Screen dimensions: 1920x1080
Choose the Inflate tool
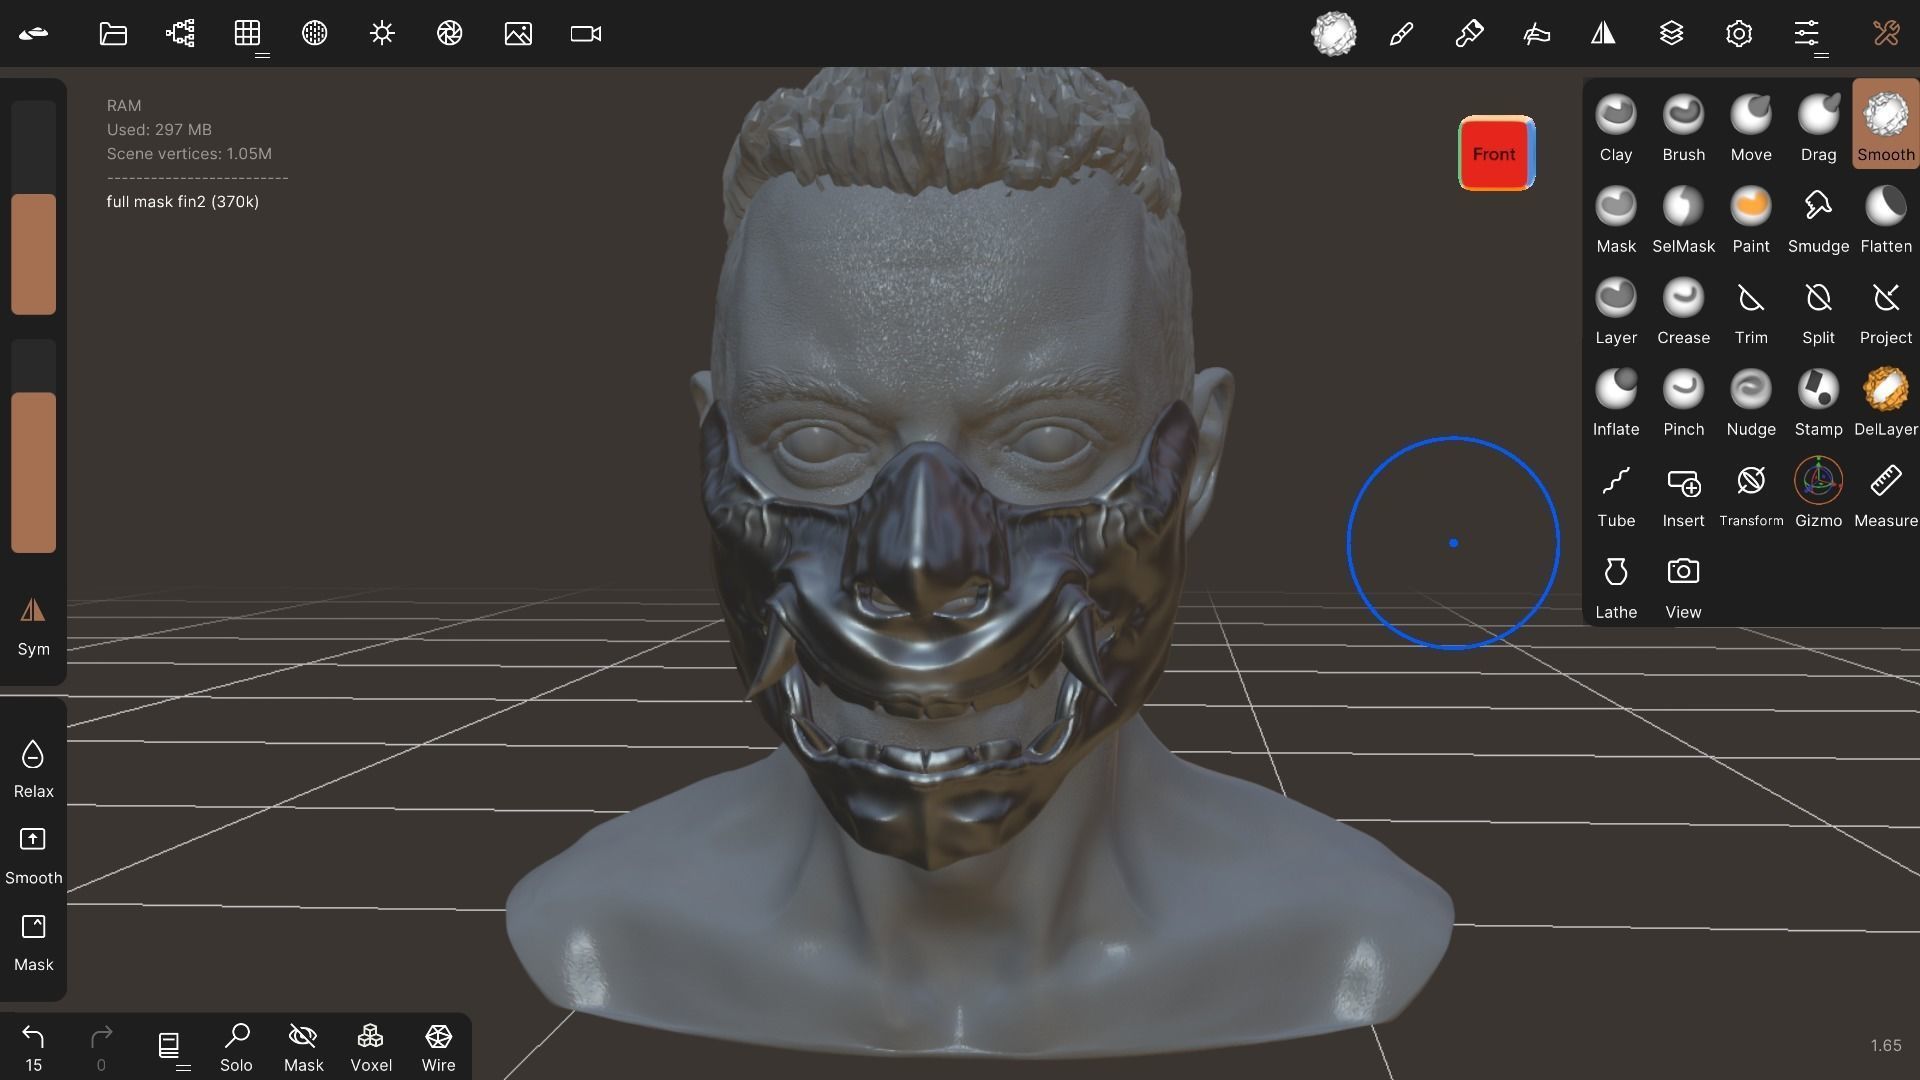[x=1616, y=401]
